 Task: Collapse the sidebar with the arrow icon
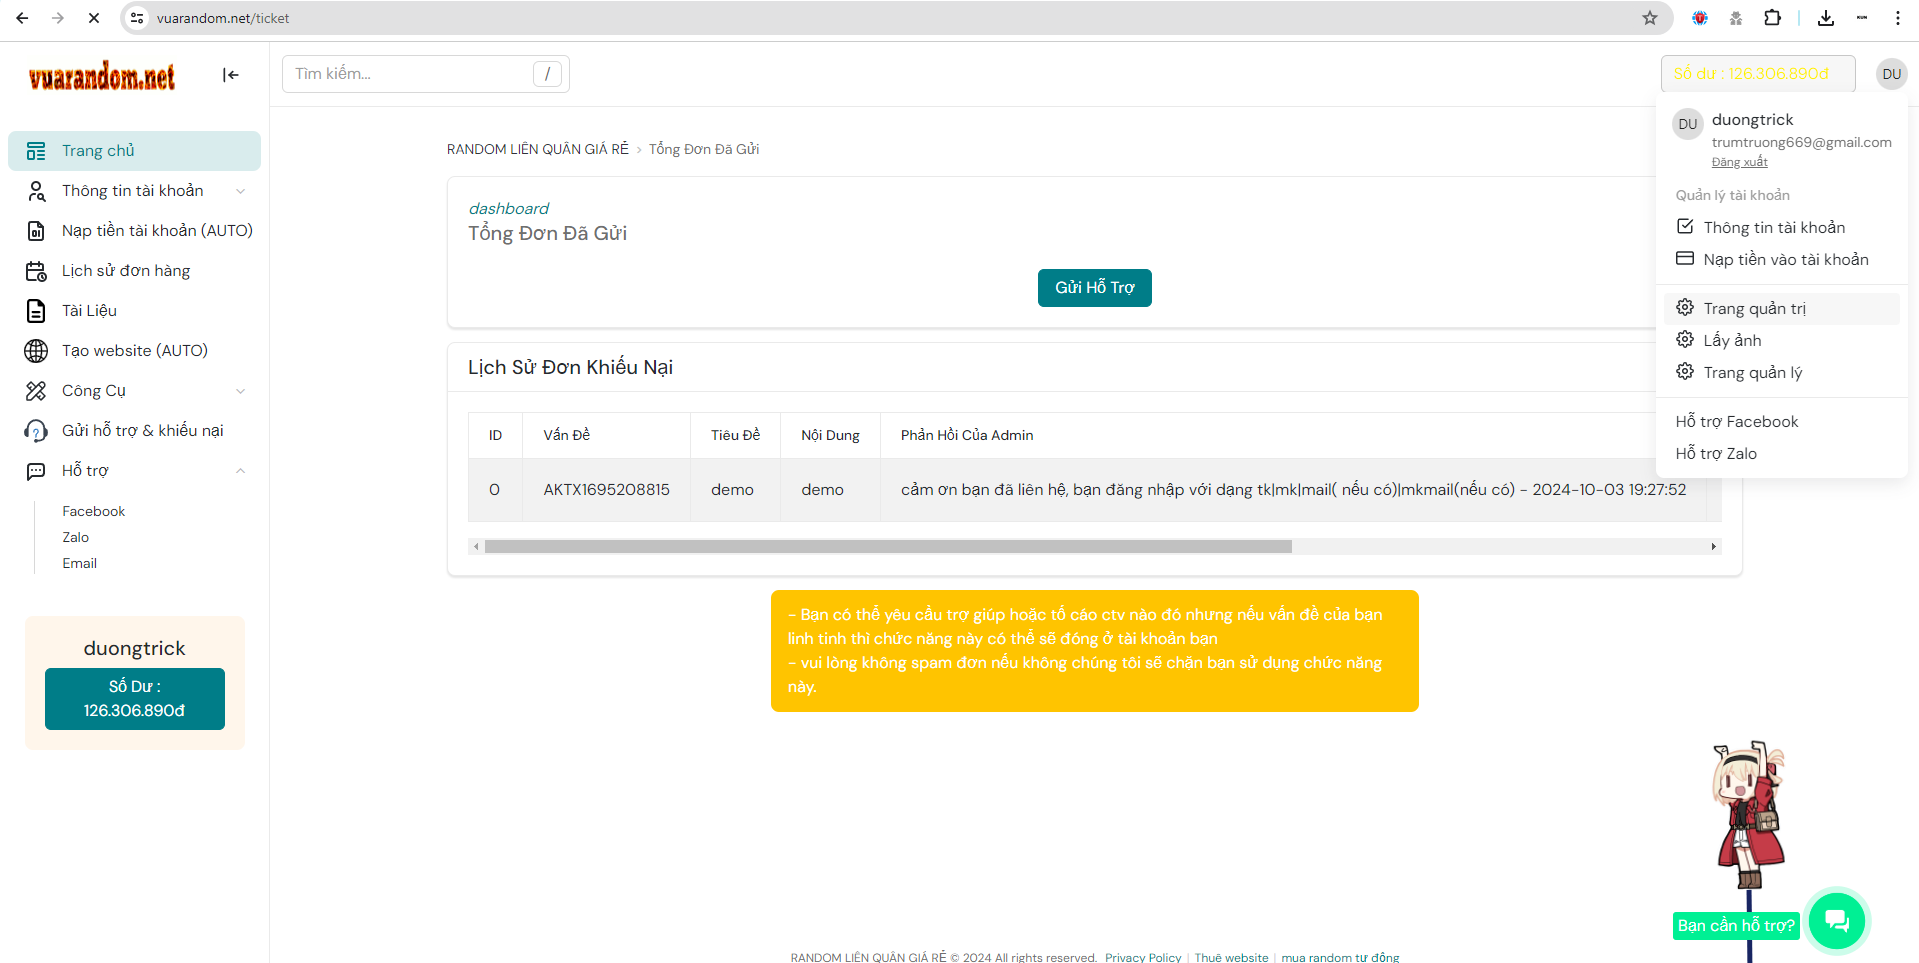230,75
